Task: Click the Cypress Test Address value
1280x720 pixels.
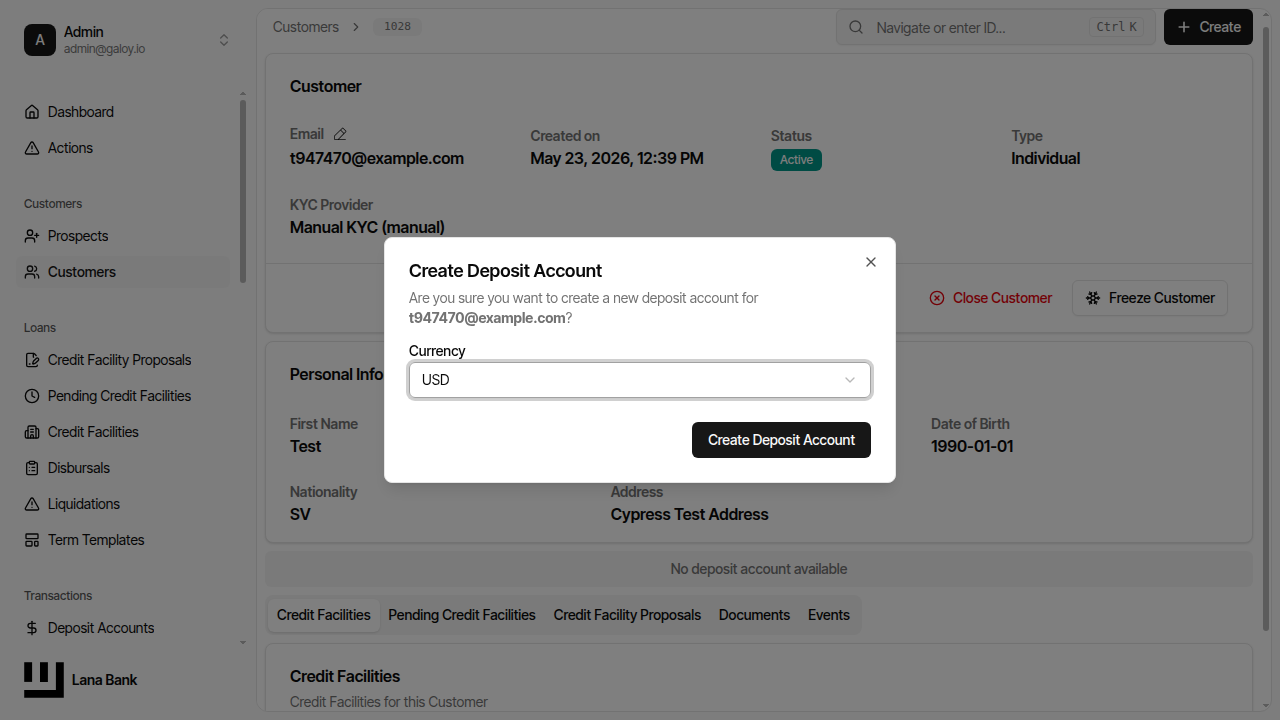Action: [690, 514]
